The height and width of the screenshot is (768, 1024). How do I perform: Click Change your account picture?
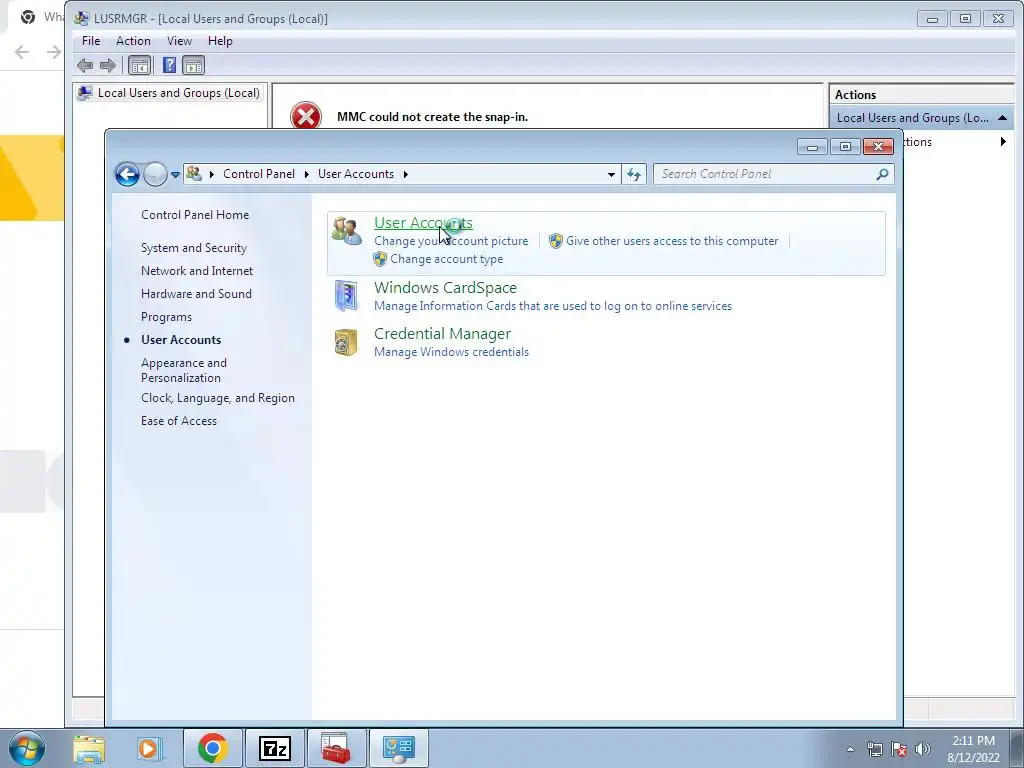point(451,241)
